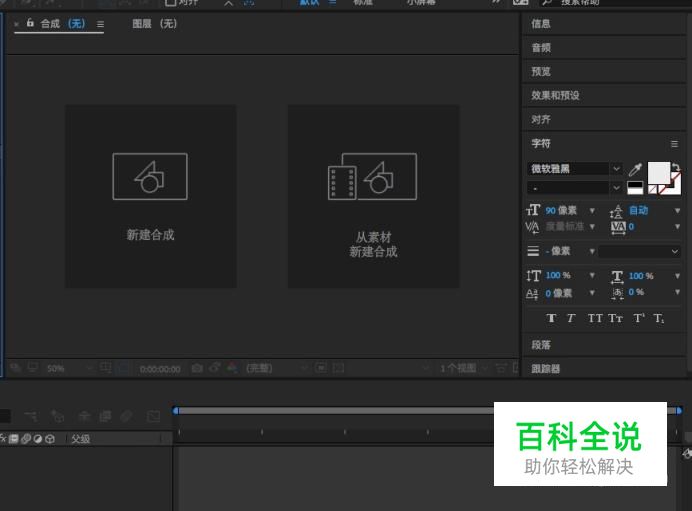Set color to black and white swatch
This screenshot has width=692, height=511.
tap(635, 188)
